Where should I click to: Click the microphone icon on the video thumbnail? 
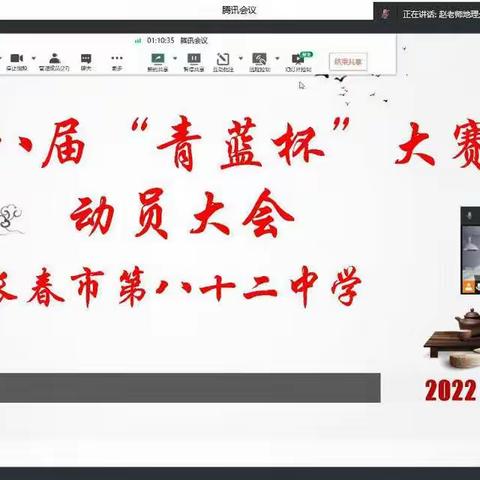469,216
